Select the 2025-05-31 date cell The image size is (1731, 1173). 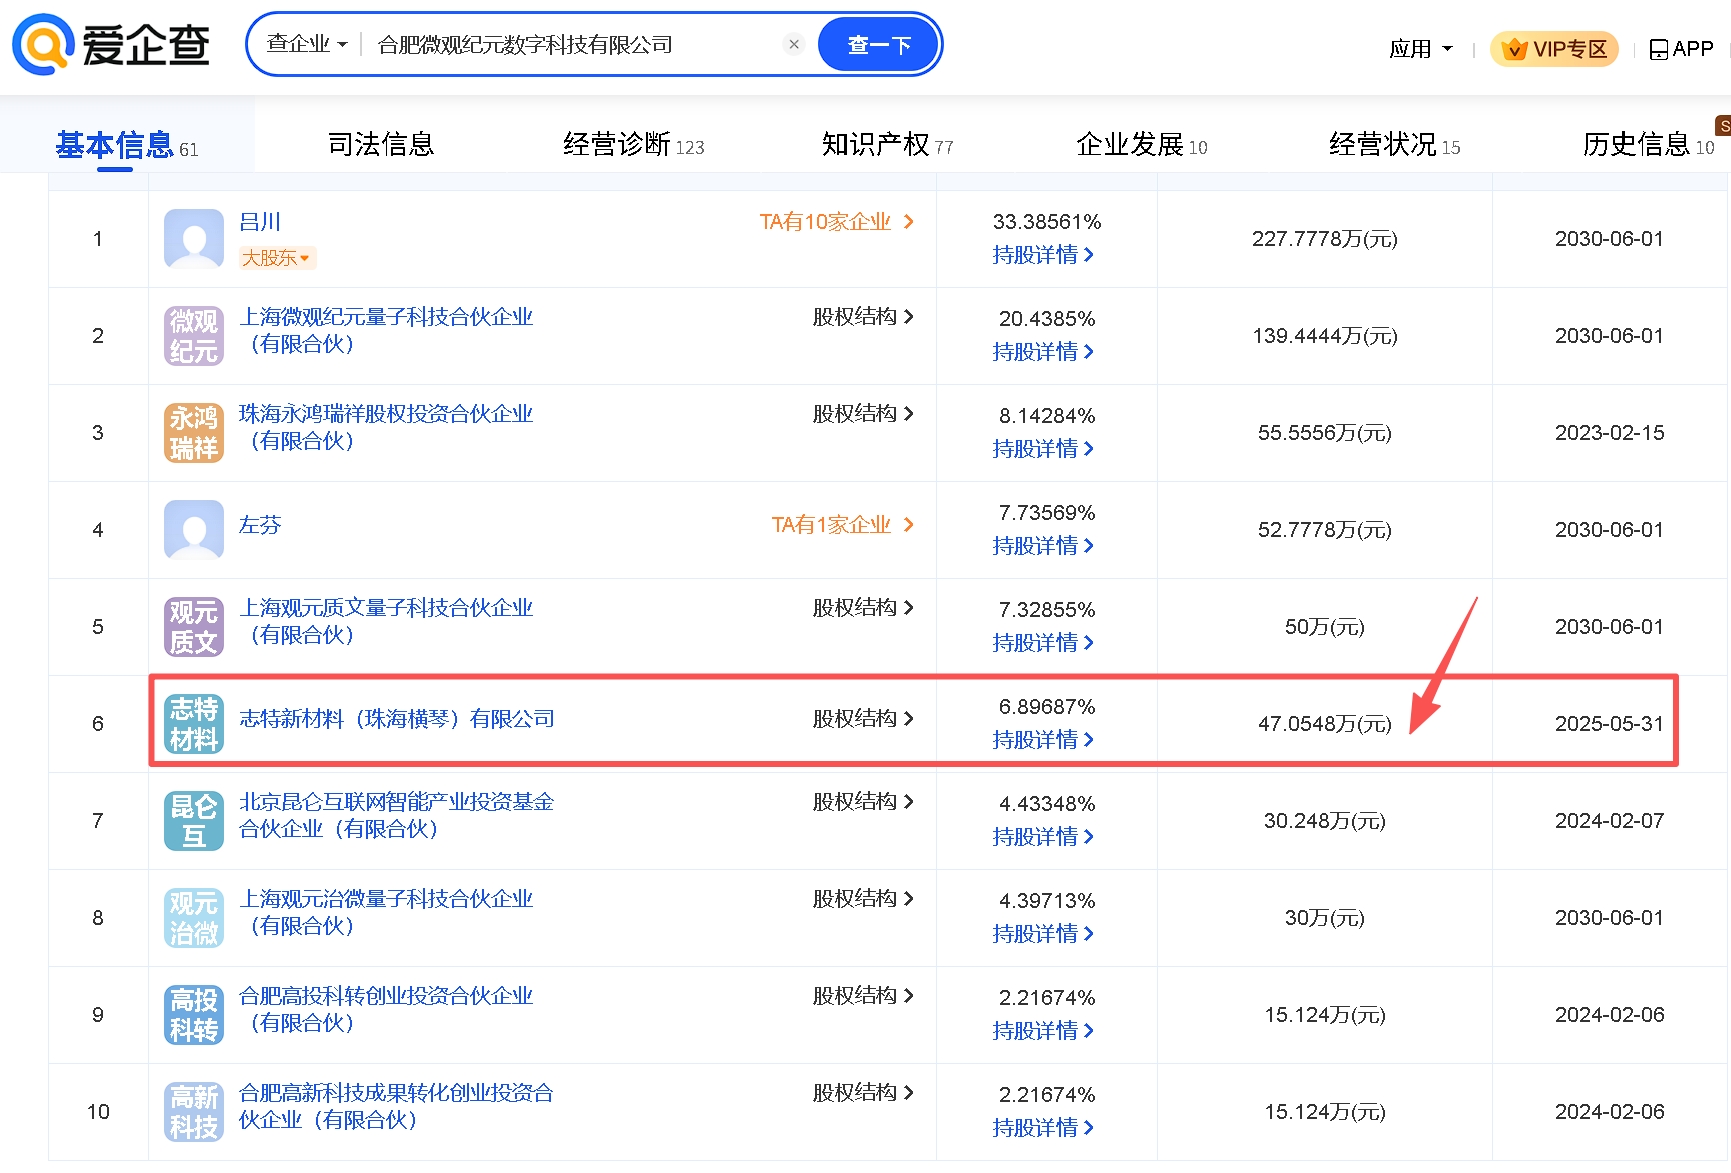coord(1609,724)
